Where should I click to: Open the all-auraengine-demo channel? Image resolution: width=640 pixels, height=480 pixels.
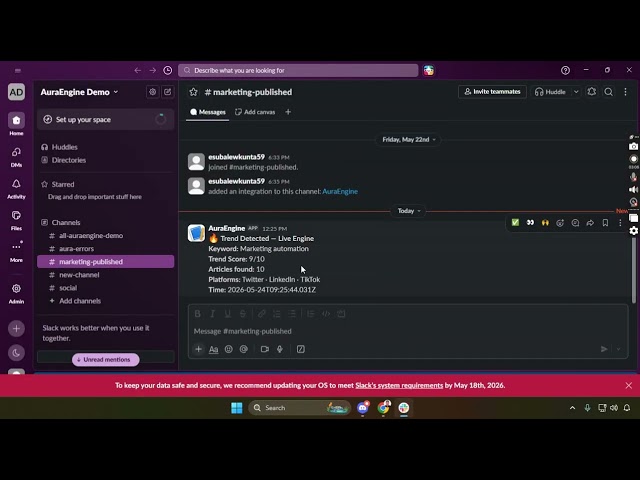[106, 236]
